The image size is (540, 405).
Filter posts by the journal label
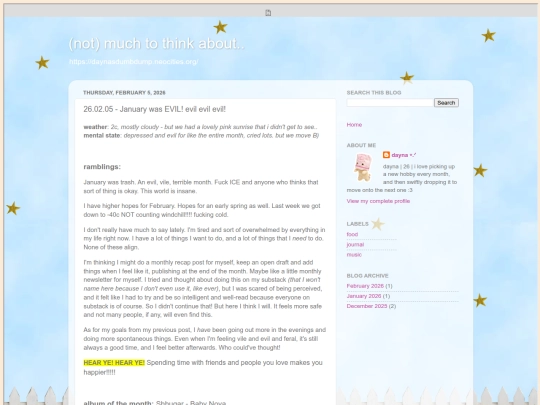355,245
